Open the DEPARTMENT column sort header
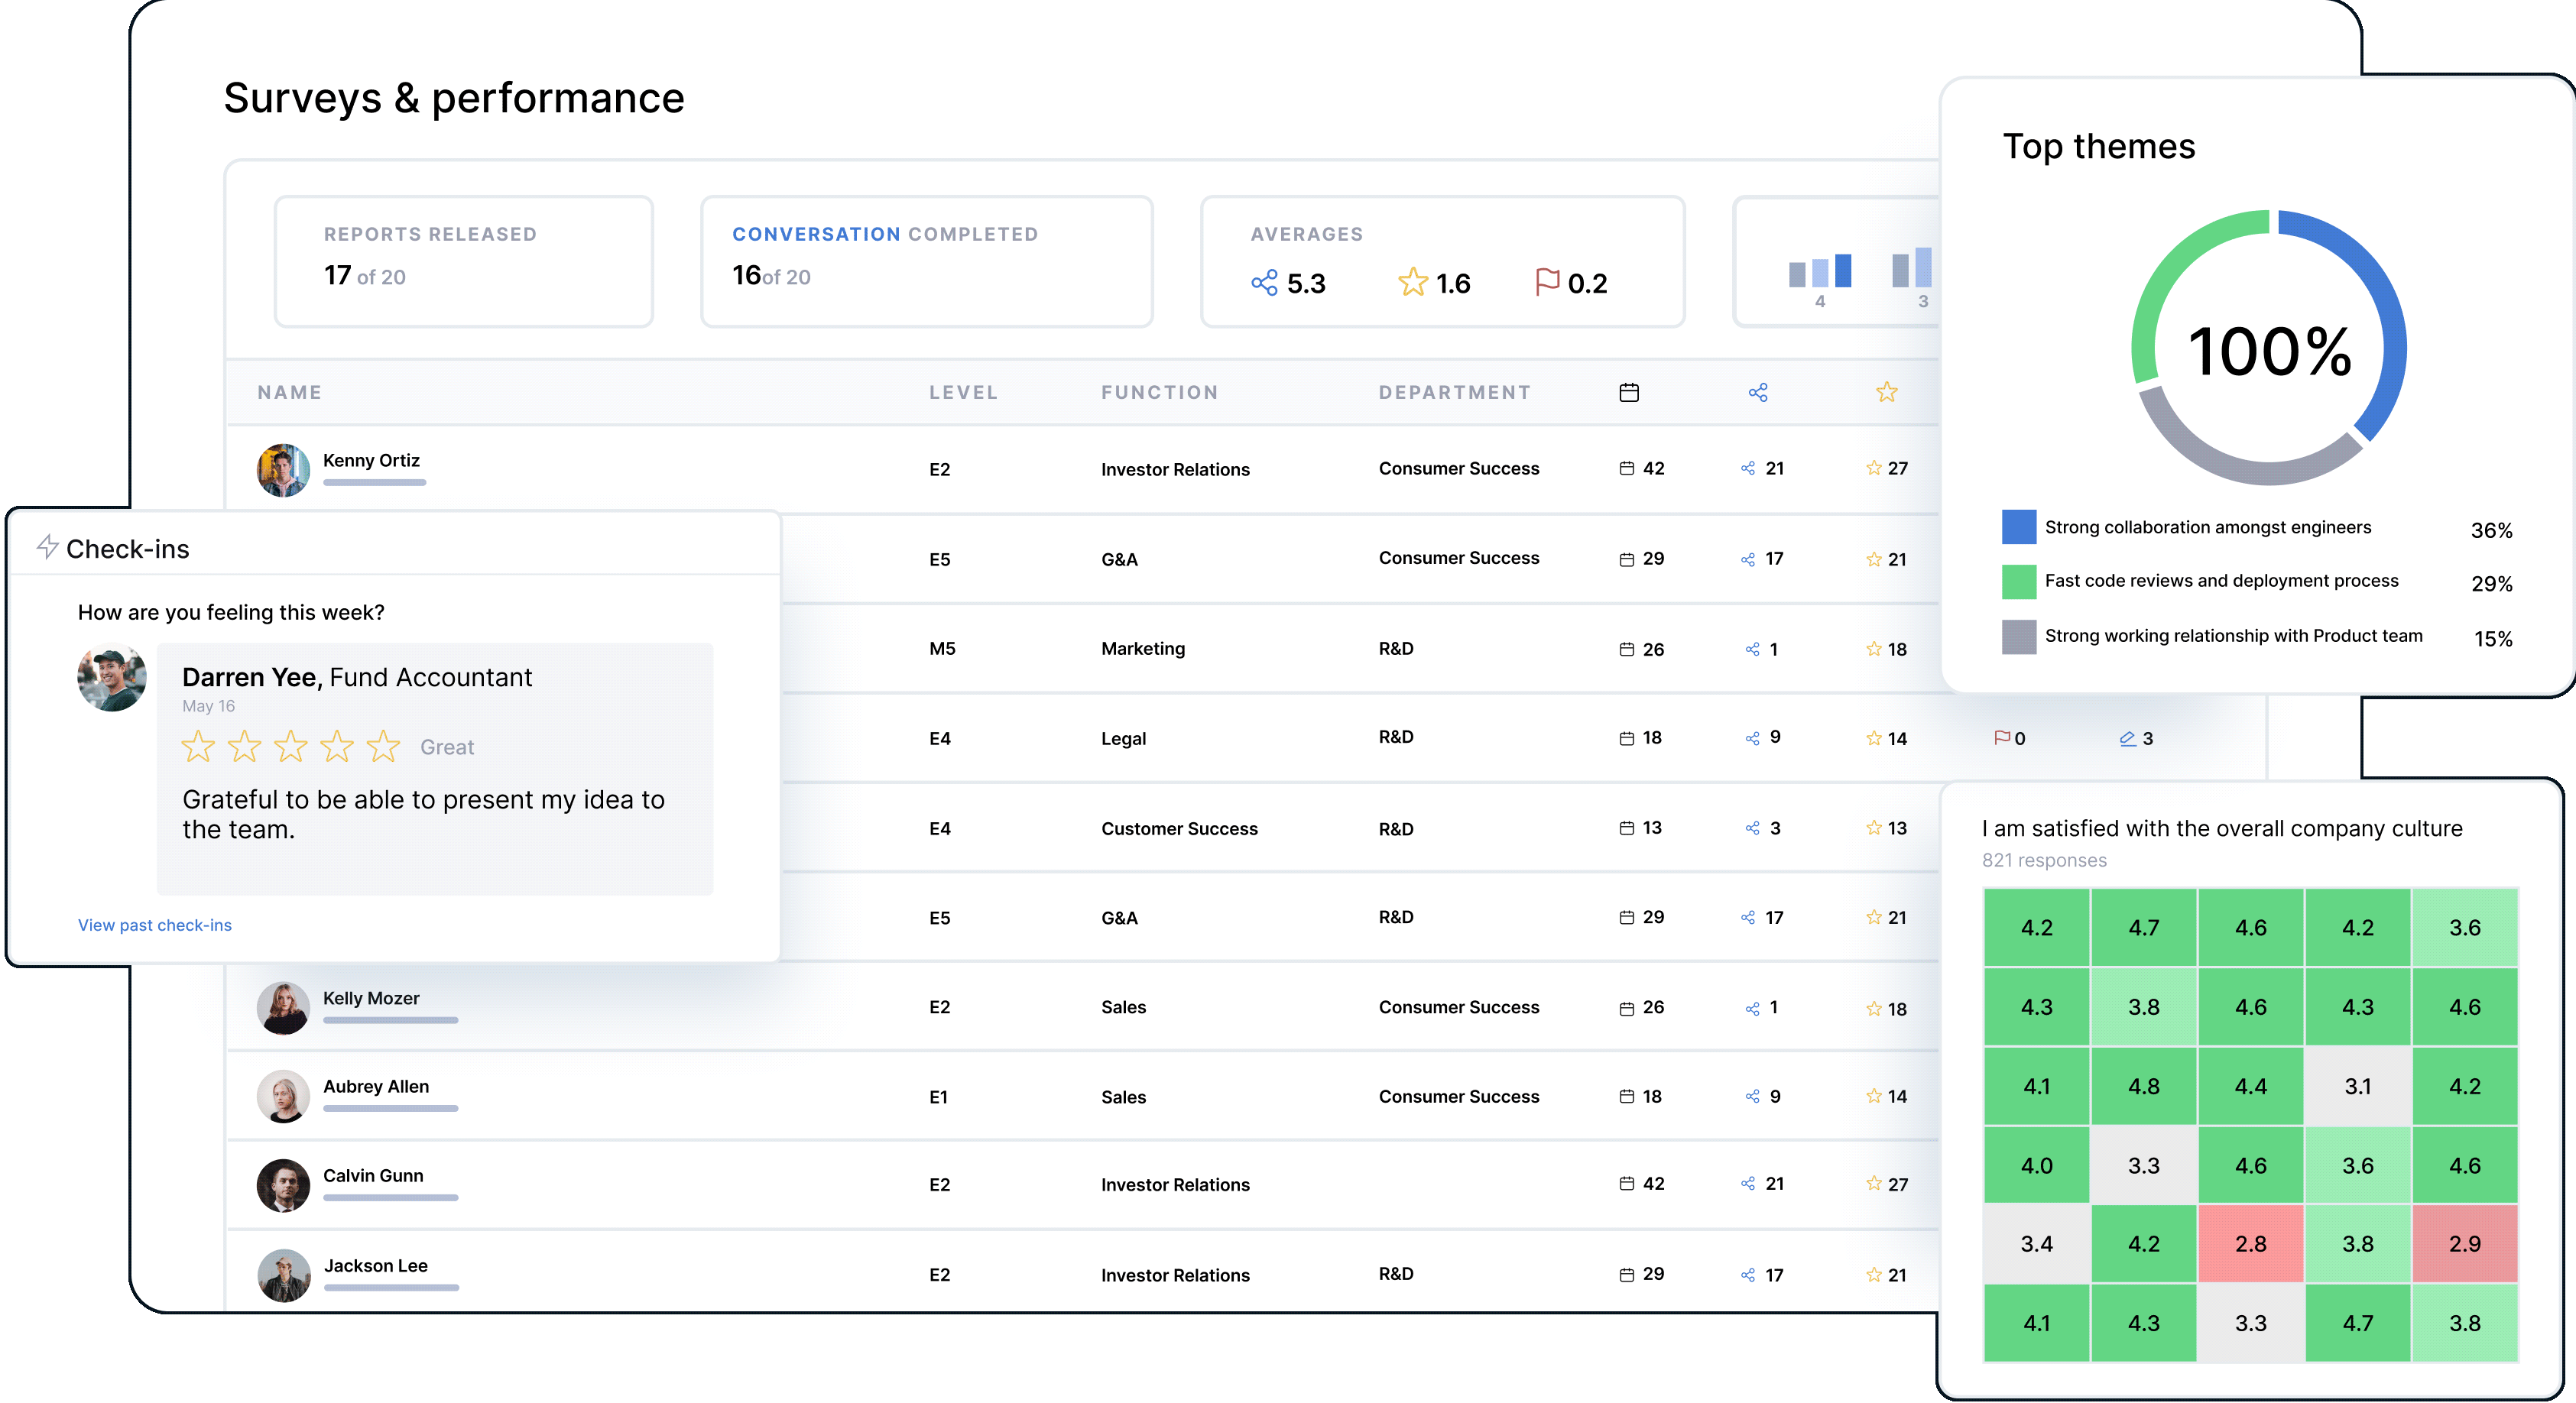 tap(1455, 392)
